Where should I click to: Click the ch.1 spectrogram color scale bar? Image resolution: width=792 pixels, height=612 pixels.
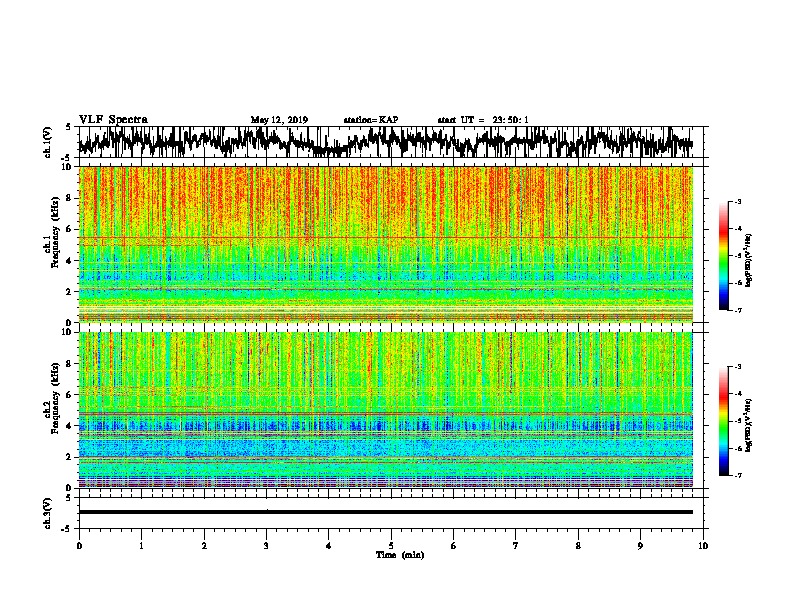pyautogui.click(x=723, y=256)
